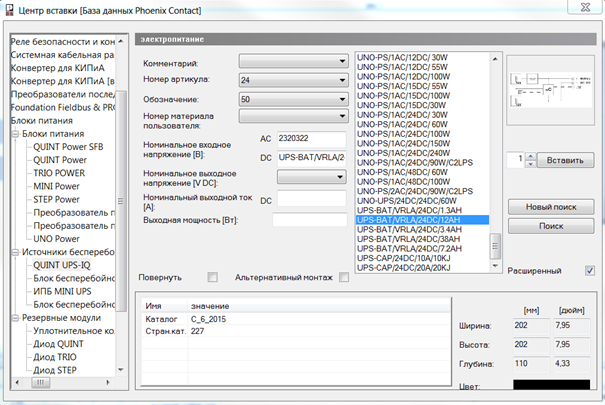605x405 pixels.
Task: Click the AC input voltage field
Action: click(312, 139)
